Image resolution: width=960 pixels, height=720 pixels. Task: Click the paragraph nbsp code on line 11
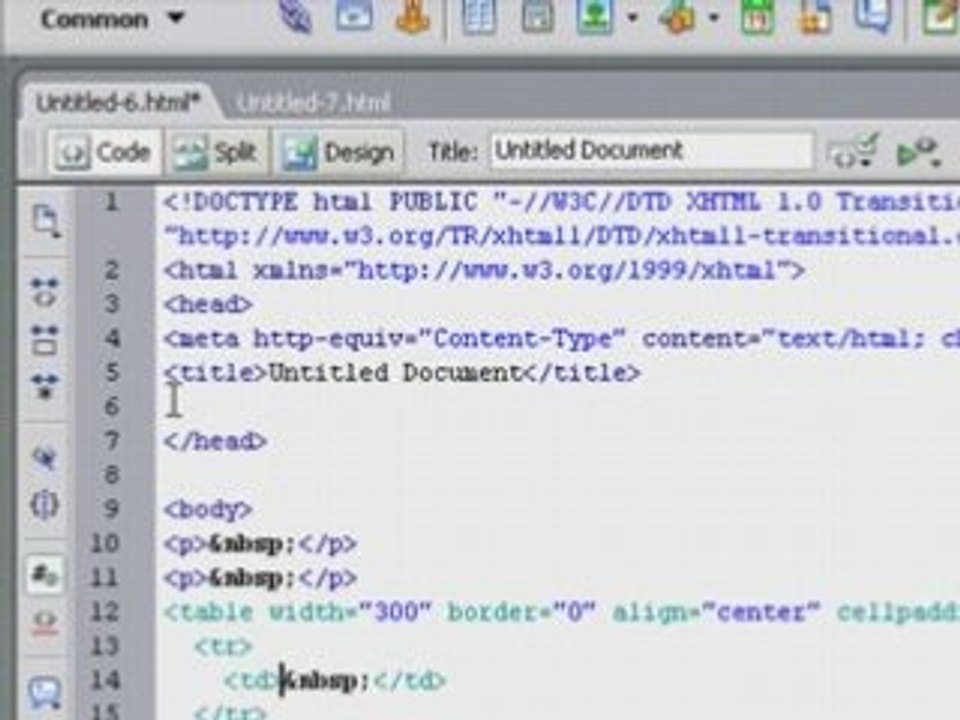pyautogui.click(x=260, y=578)
